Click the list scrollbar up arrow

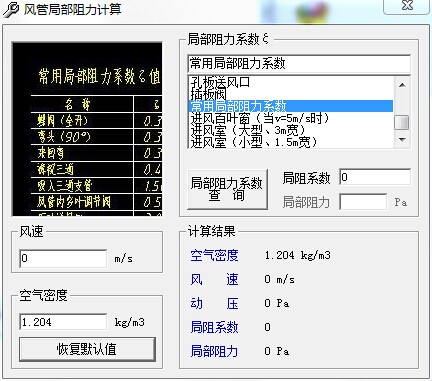click(402, 85)
